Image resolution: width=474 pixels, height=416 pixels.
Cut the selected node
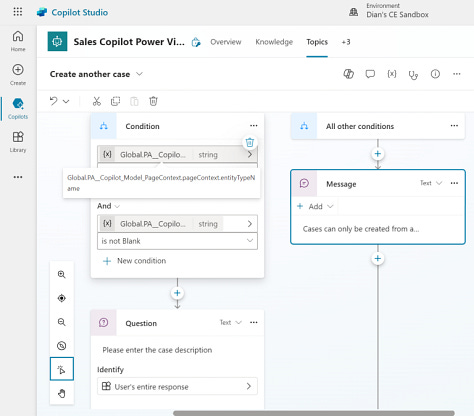tap(97, 101)
